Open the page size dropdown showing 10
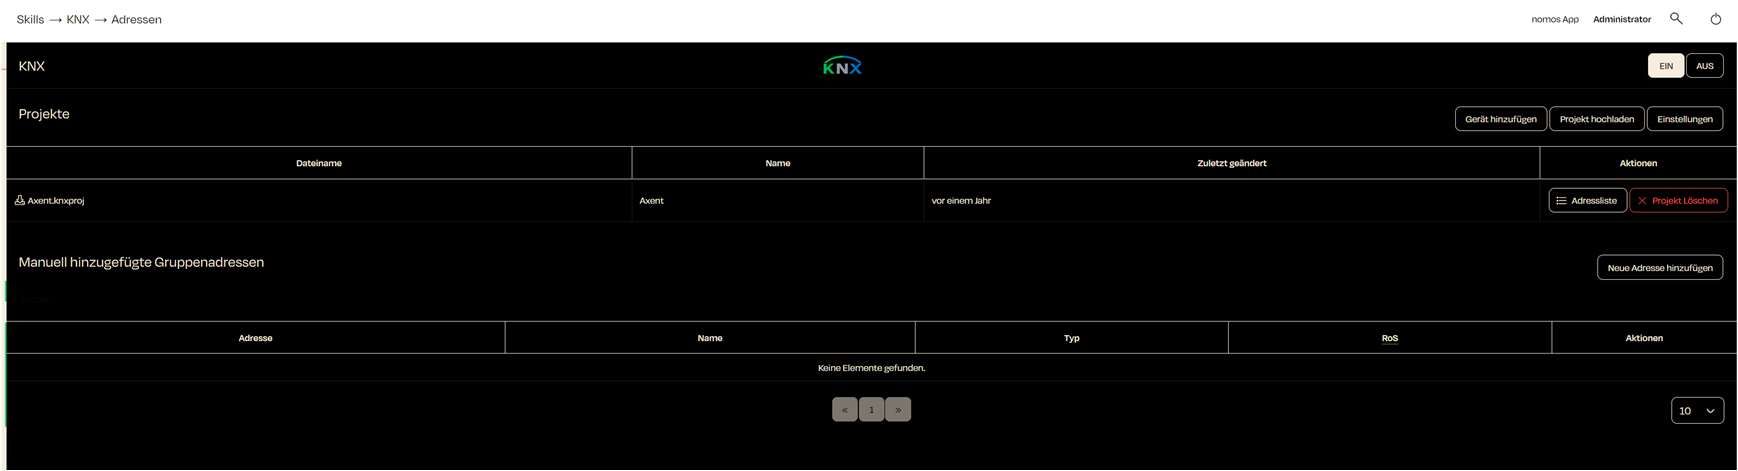Viewport: 1738px width, 471px height. click(x=1697, y=411)
